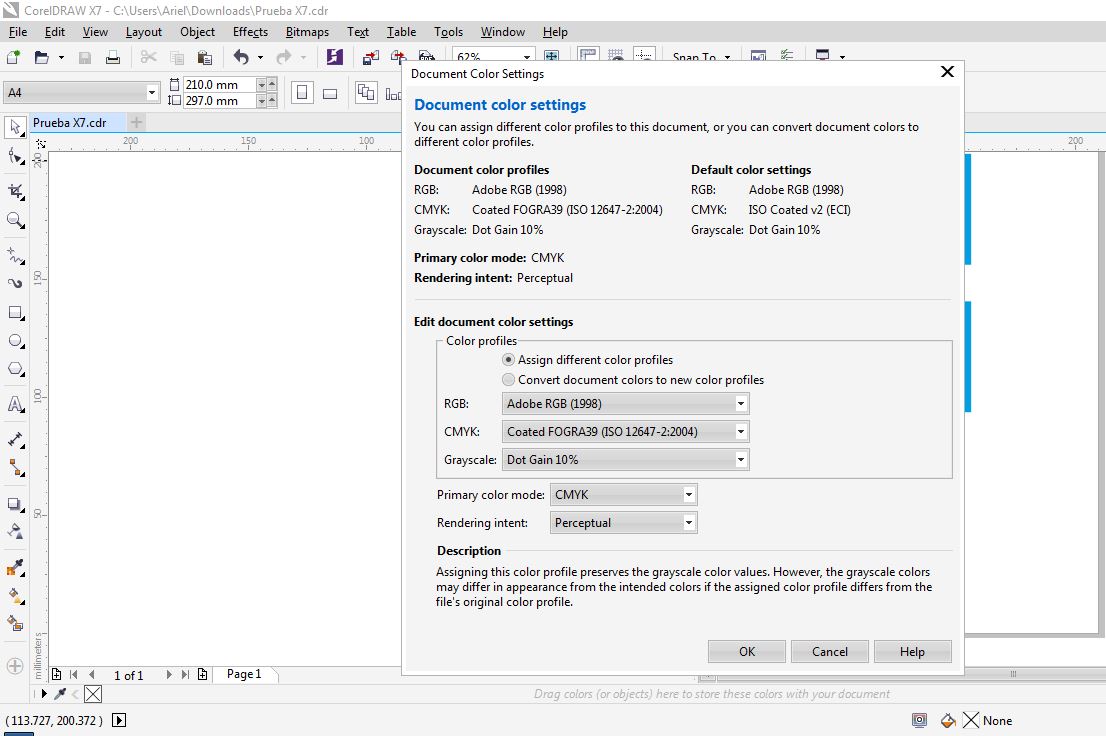Viewport: 1106px width, 736px height.
Task: Select the Rectangle tool
Action: tap(15, 312)
